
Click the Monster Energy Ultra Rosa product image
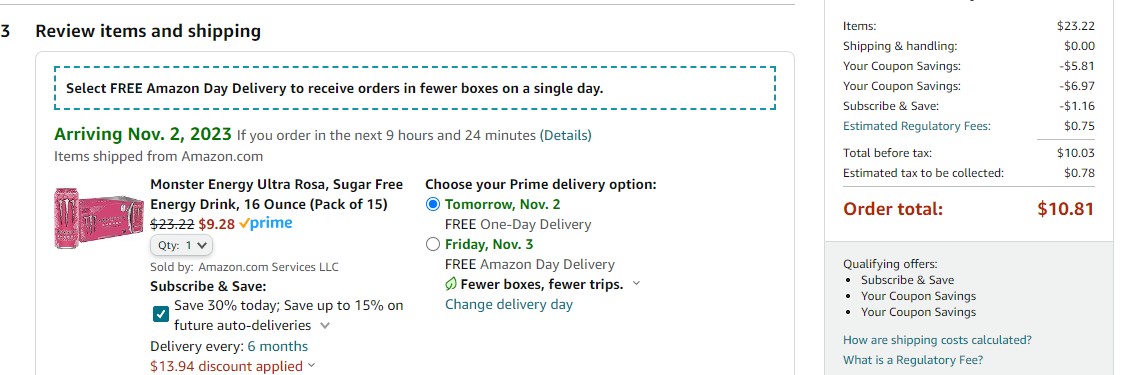[99, 218]
